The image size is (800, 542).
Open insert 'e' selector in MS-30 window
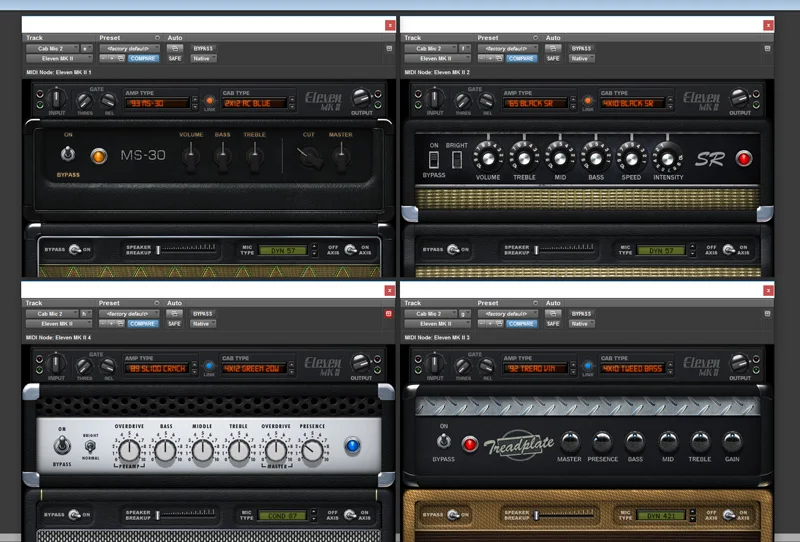[x=86, y=48]
